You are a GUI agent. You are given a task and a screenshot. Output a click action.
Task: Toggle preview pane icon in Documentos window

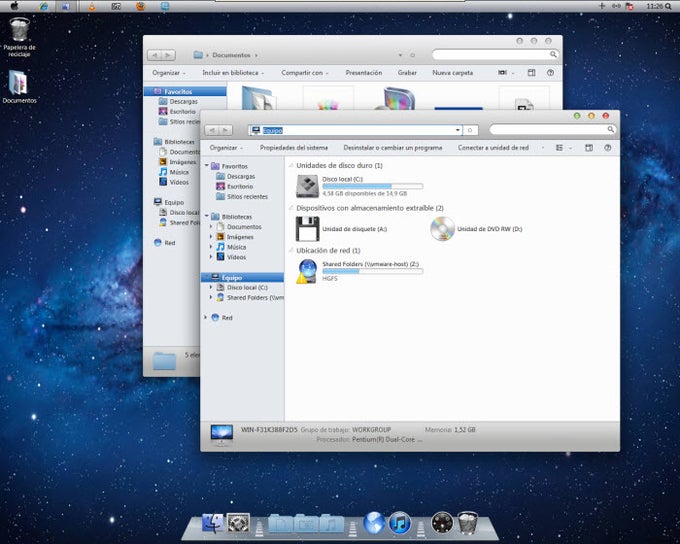(531, 73)
